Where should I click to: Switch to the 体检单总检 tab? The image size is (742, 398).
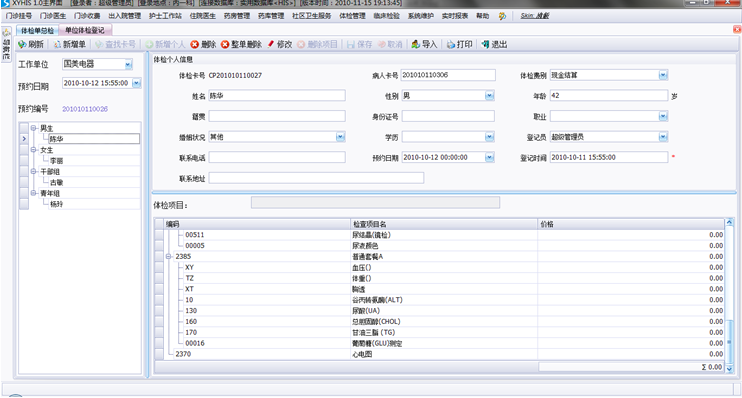(x=37, y=30)
